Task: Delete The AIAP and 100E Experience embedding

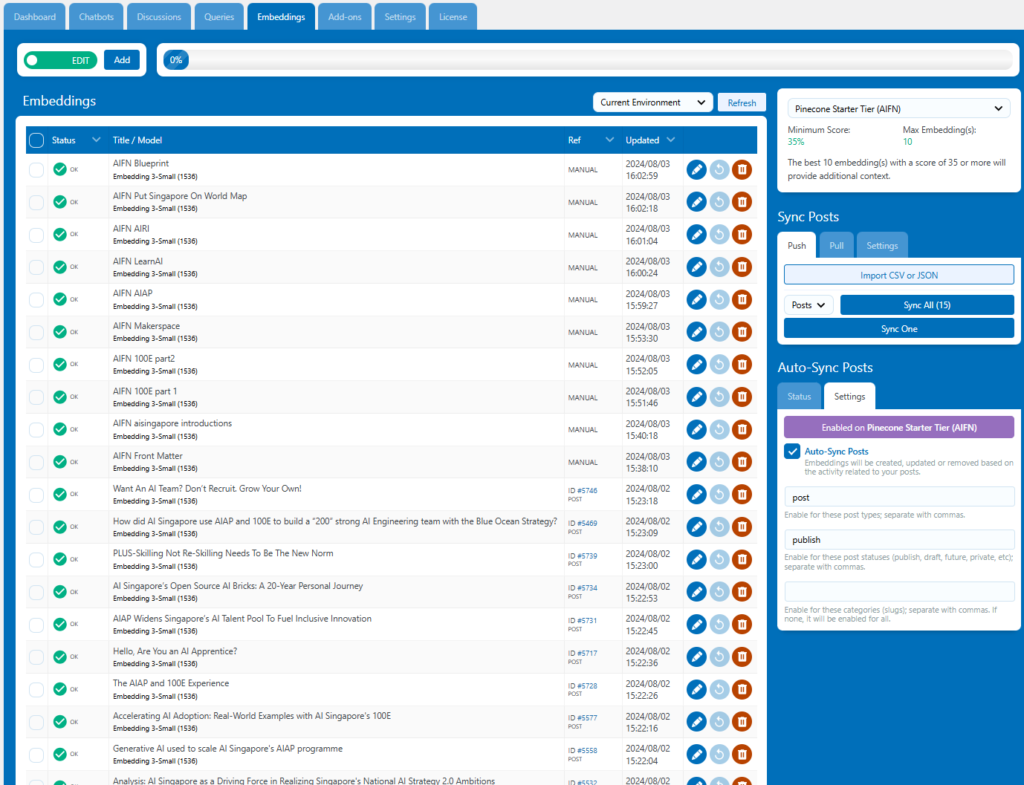Action: [x=741, y=690]
